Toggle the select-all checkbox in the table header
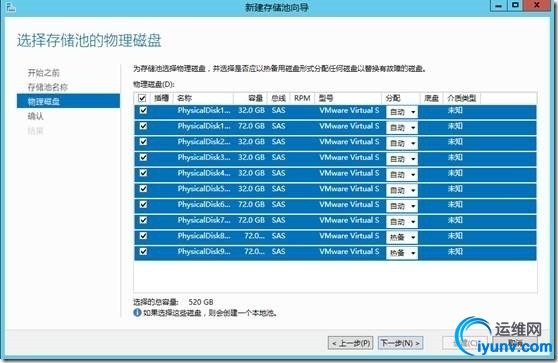This screenshot has width=558, height=363. coord(142,98)
